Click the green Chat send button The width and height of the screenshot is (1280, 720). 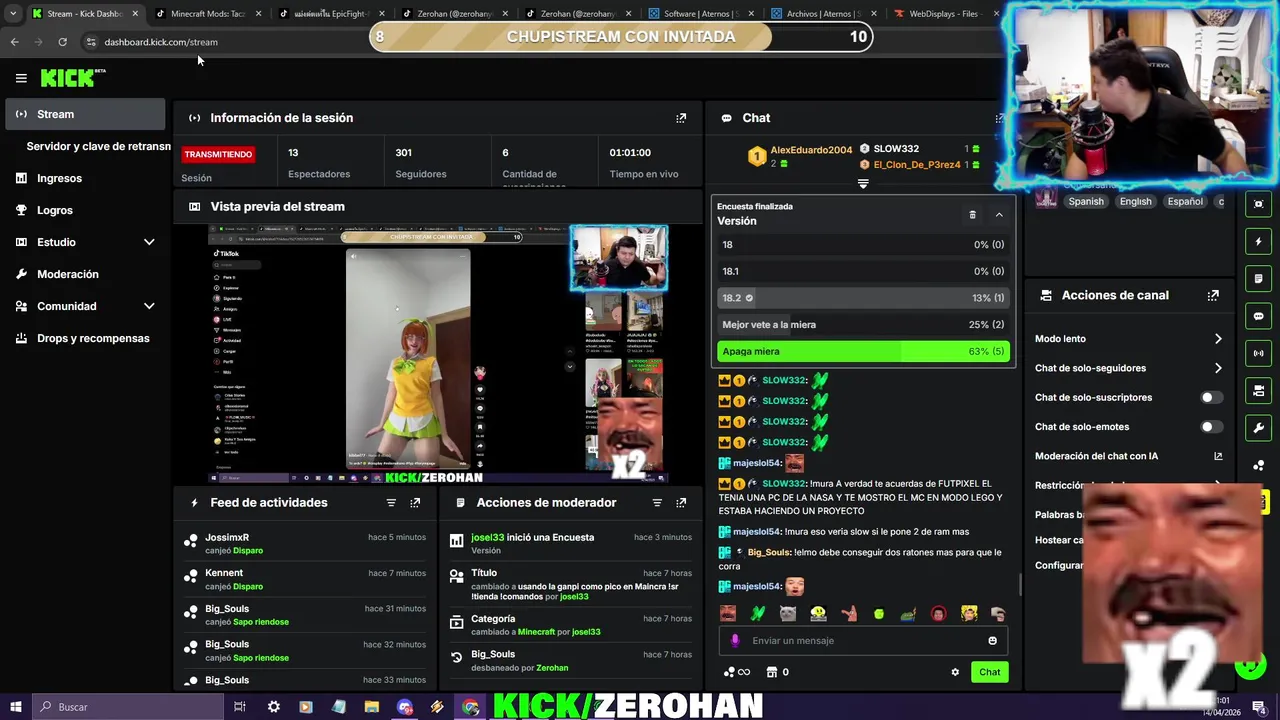[989, 672]
